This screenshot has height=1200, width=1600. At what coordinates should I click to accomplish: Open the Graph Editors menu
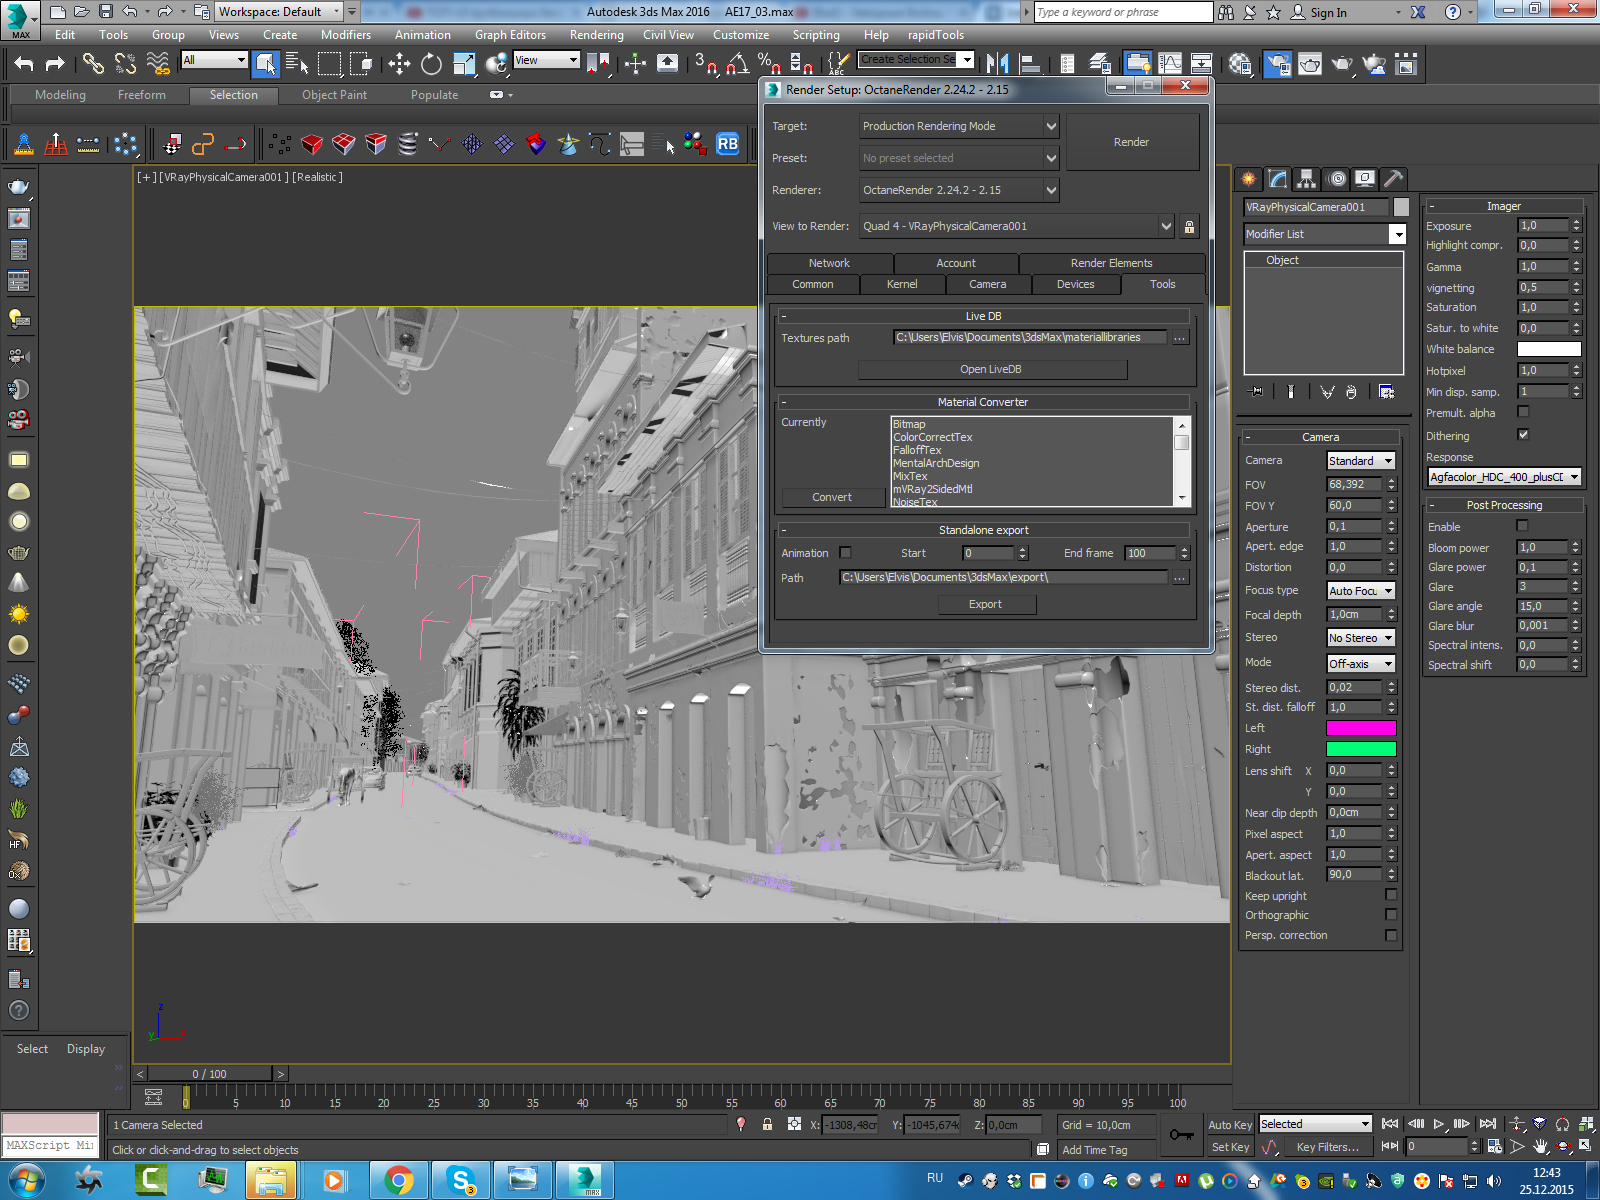(x=510, y=35)
